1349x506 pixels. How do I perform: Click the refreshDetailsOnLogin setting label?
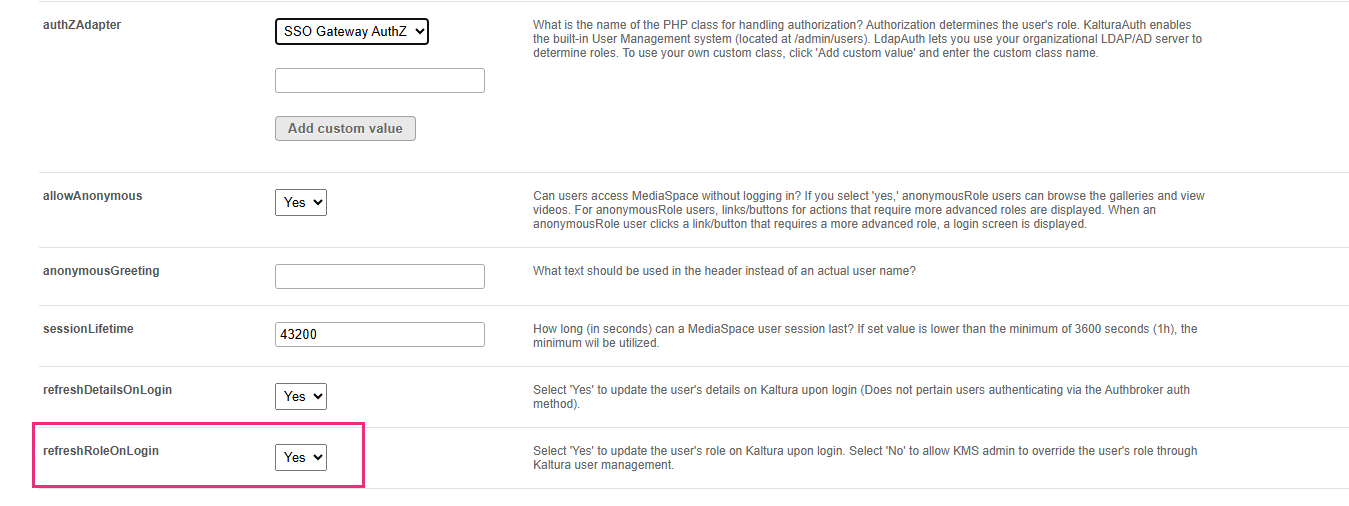107,390
